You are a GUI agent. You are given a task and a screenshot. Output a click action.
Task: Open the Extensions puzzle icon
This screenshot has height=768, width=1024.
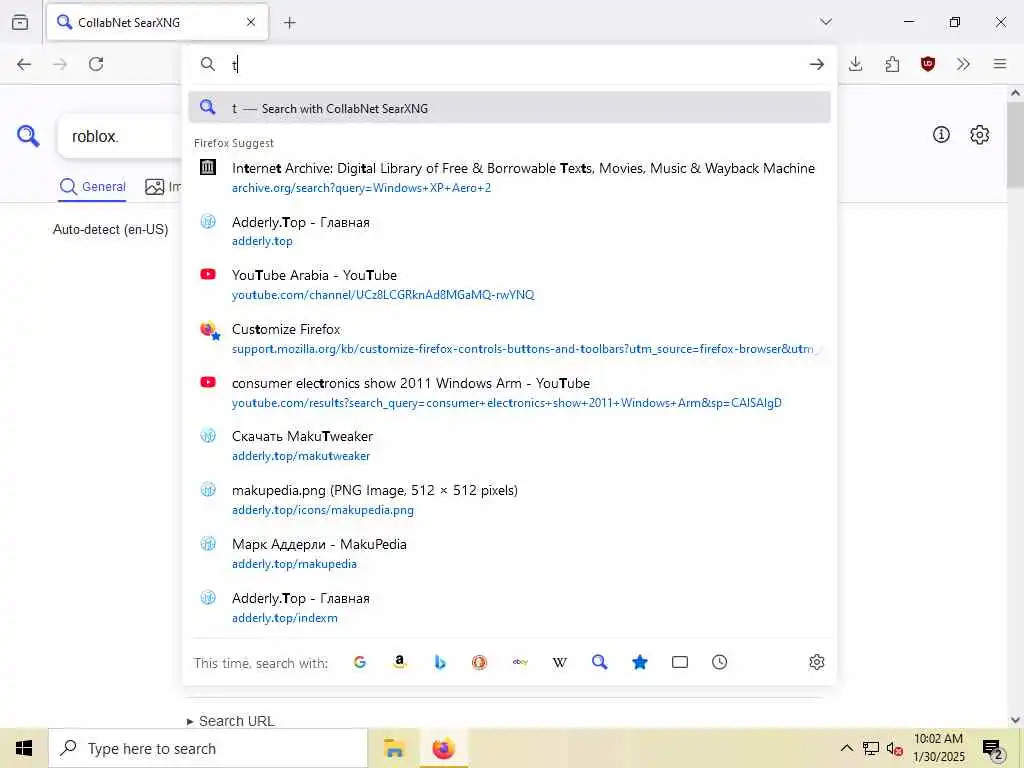pyautogui.click(x=892, y=64)
